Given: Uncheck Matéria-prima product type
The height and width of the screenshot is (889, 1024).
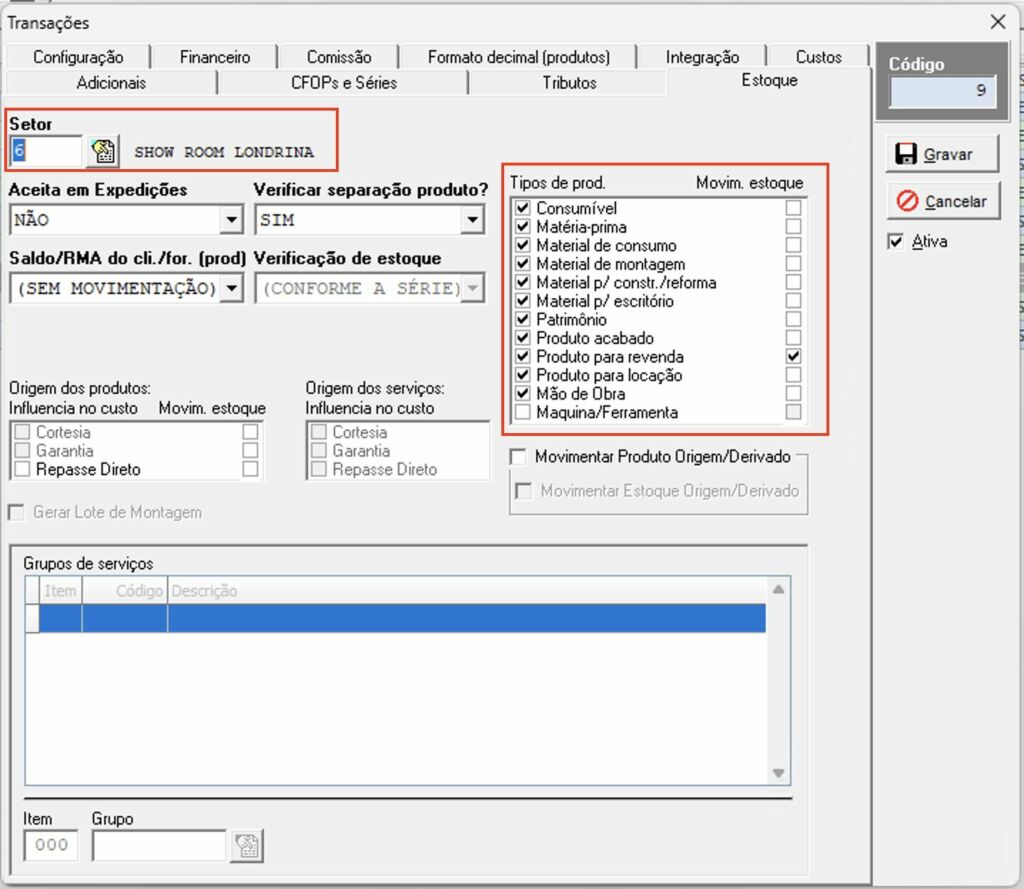Looking at the screenshot, I should click(x=522, y=227).
